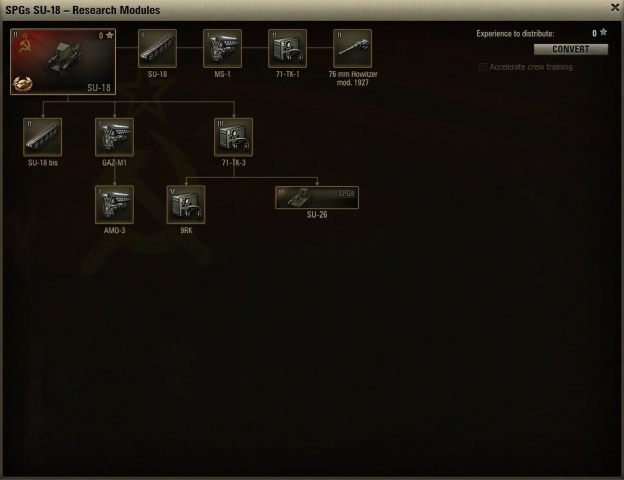This screenshot has width=624, height=480.
Task: Select the SU-18 suspension module icon
Action: click(157, 48)
